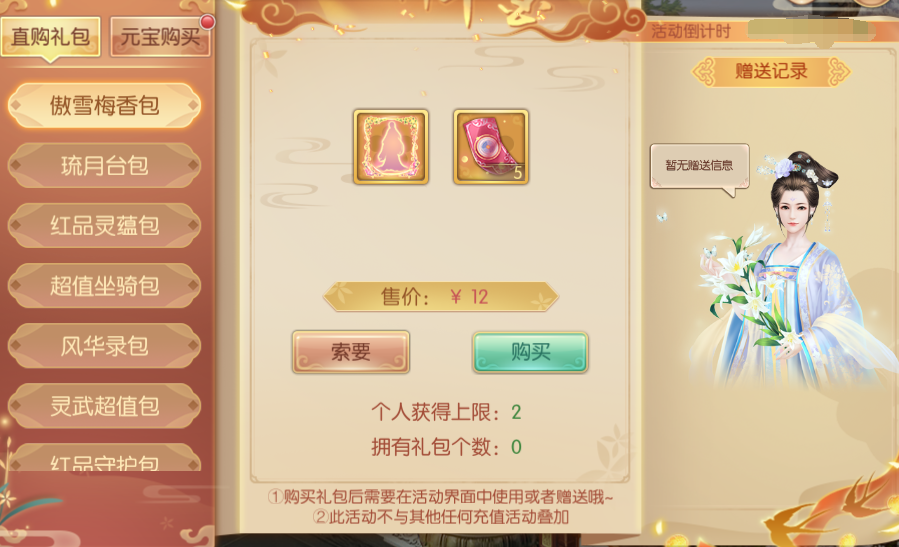This screenshot has width=899, height=547.
Task: Switch to the 元宝购买 tab
Action: point(161,37)
